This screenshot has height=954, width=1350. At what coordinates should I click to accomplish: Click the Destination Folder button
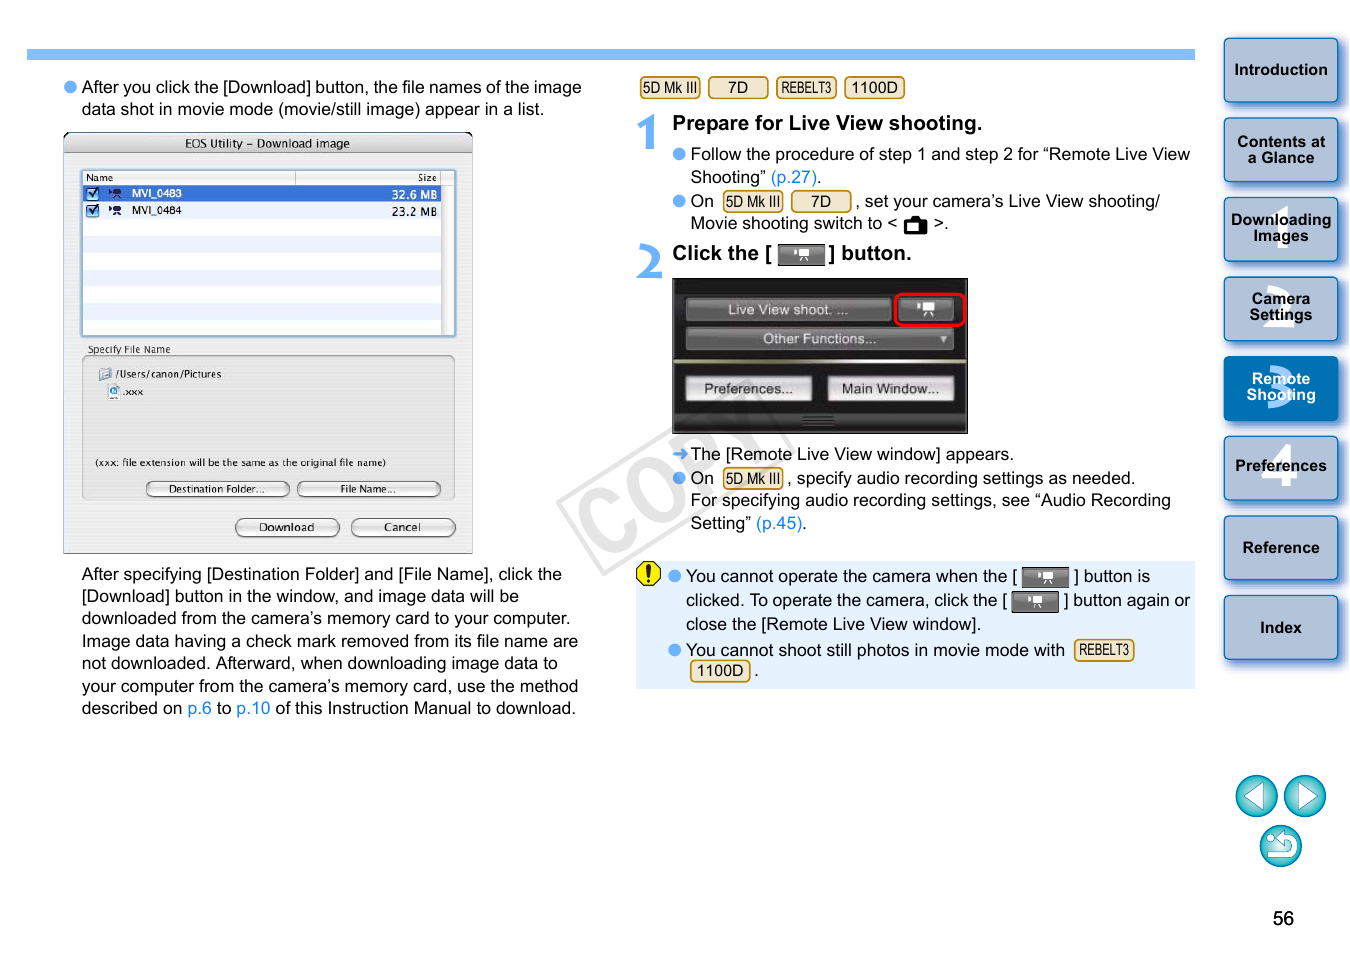tap(217, 489)
